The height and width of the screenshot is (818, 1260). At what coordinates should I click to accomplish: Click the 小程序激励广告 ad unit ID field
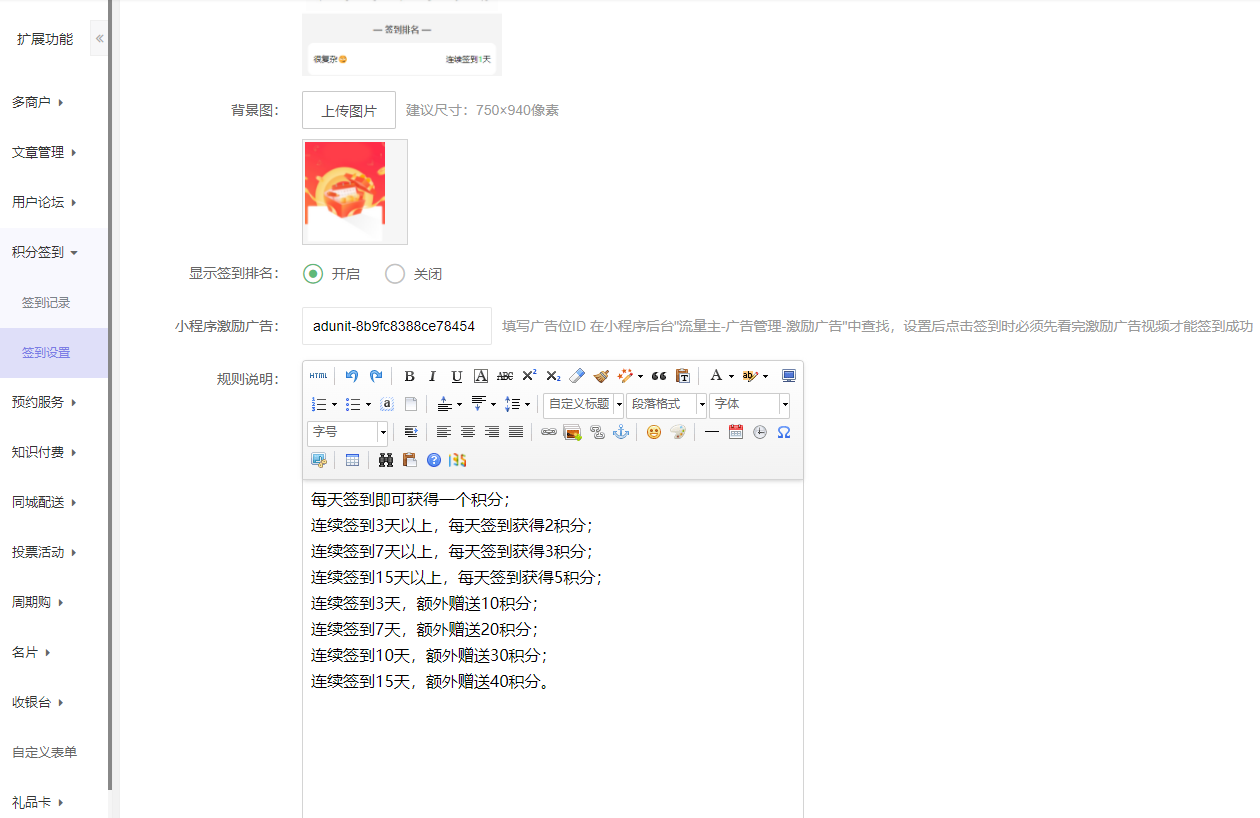[396, 326]
